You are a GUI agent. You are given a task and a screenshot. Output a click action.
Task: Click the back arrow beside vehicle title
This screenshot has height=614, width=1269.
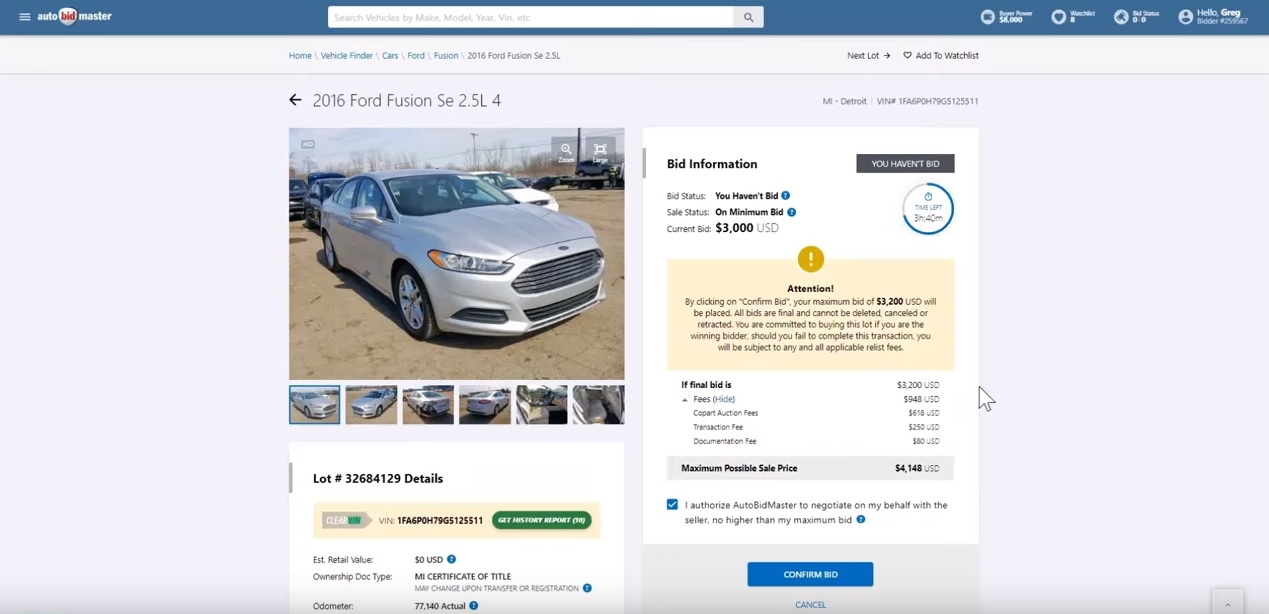coord(295,100)
